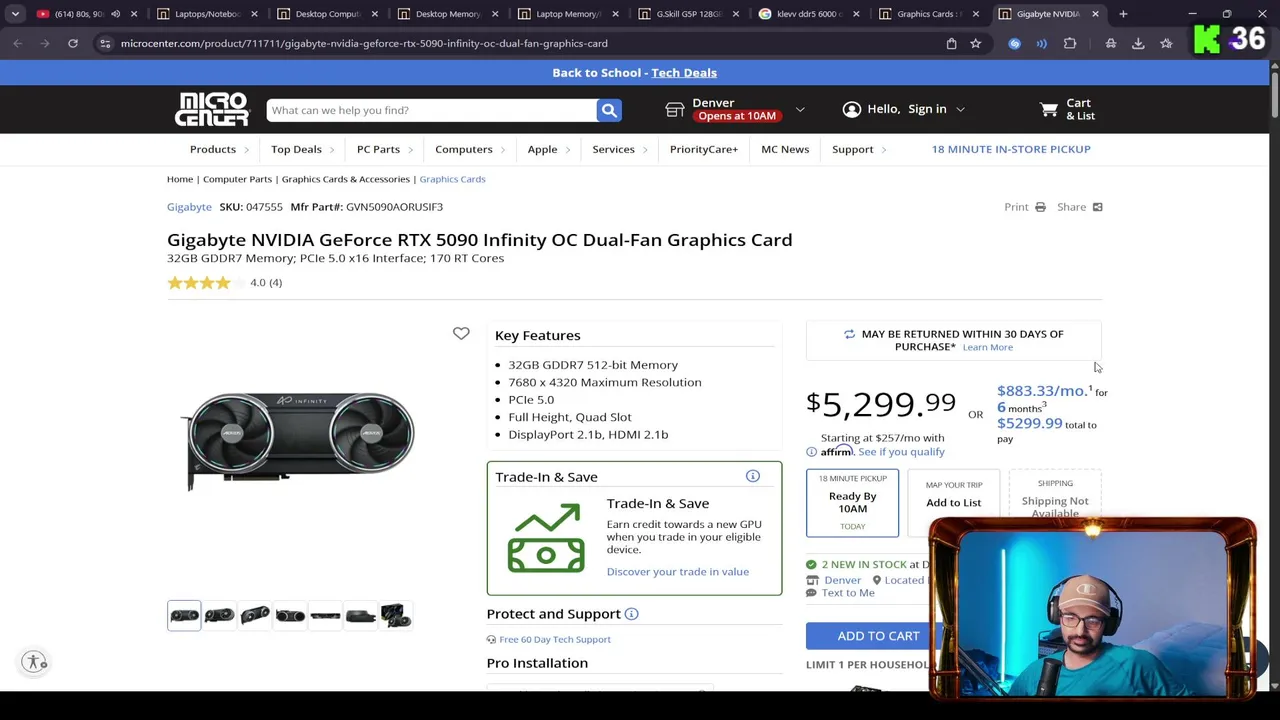Add product to wishlist with heart icon
The image size is (1280, 720).
tap(461, 333)
